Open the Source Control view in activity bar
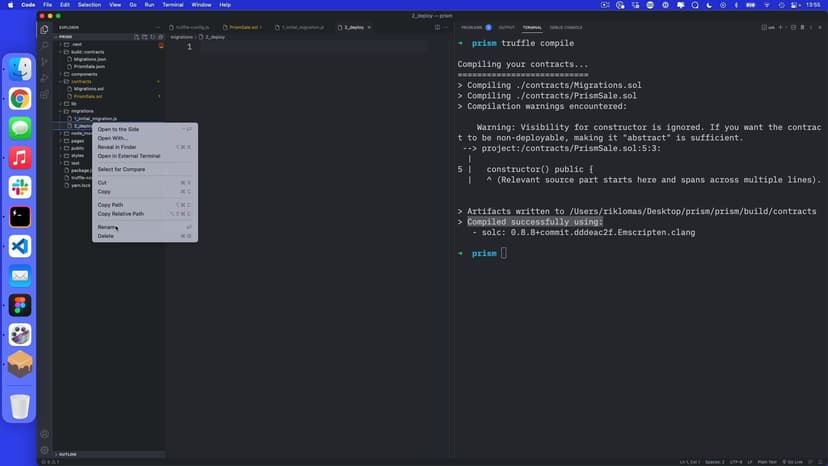828x466 pixels. pos(44,62)
